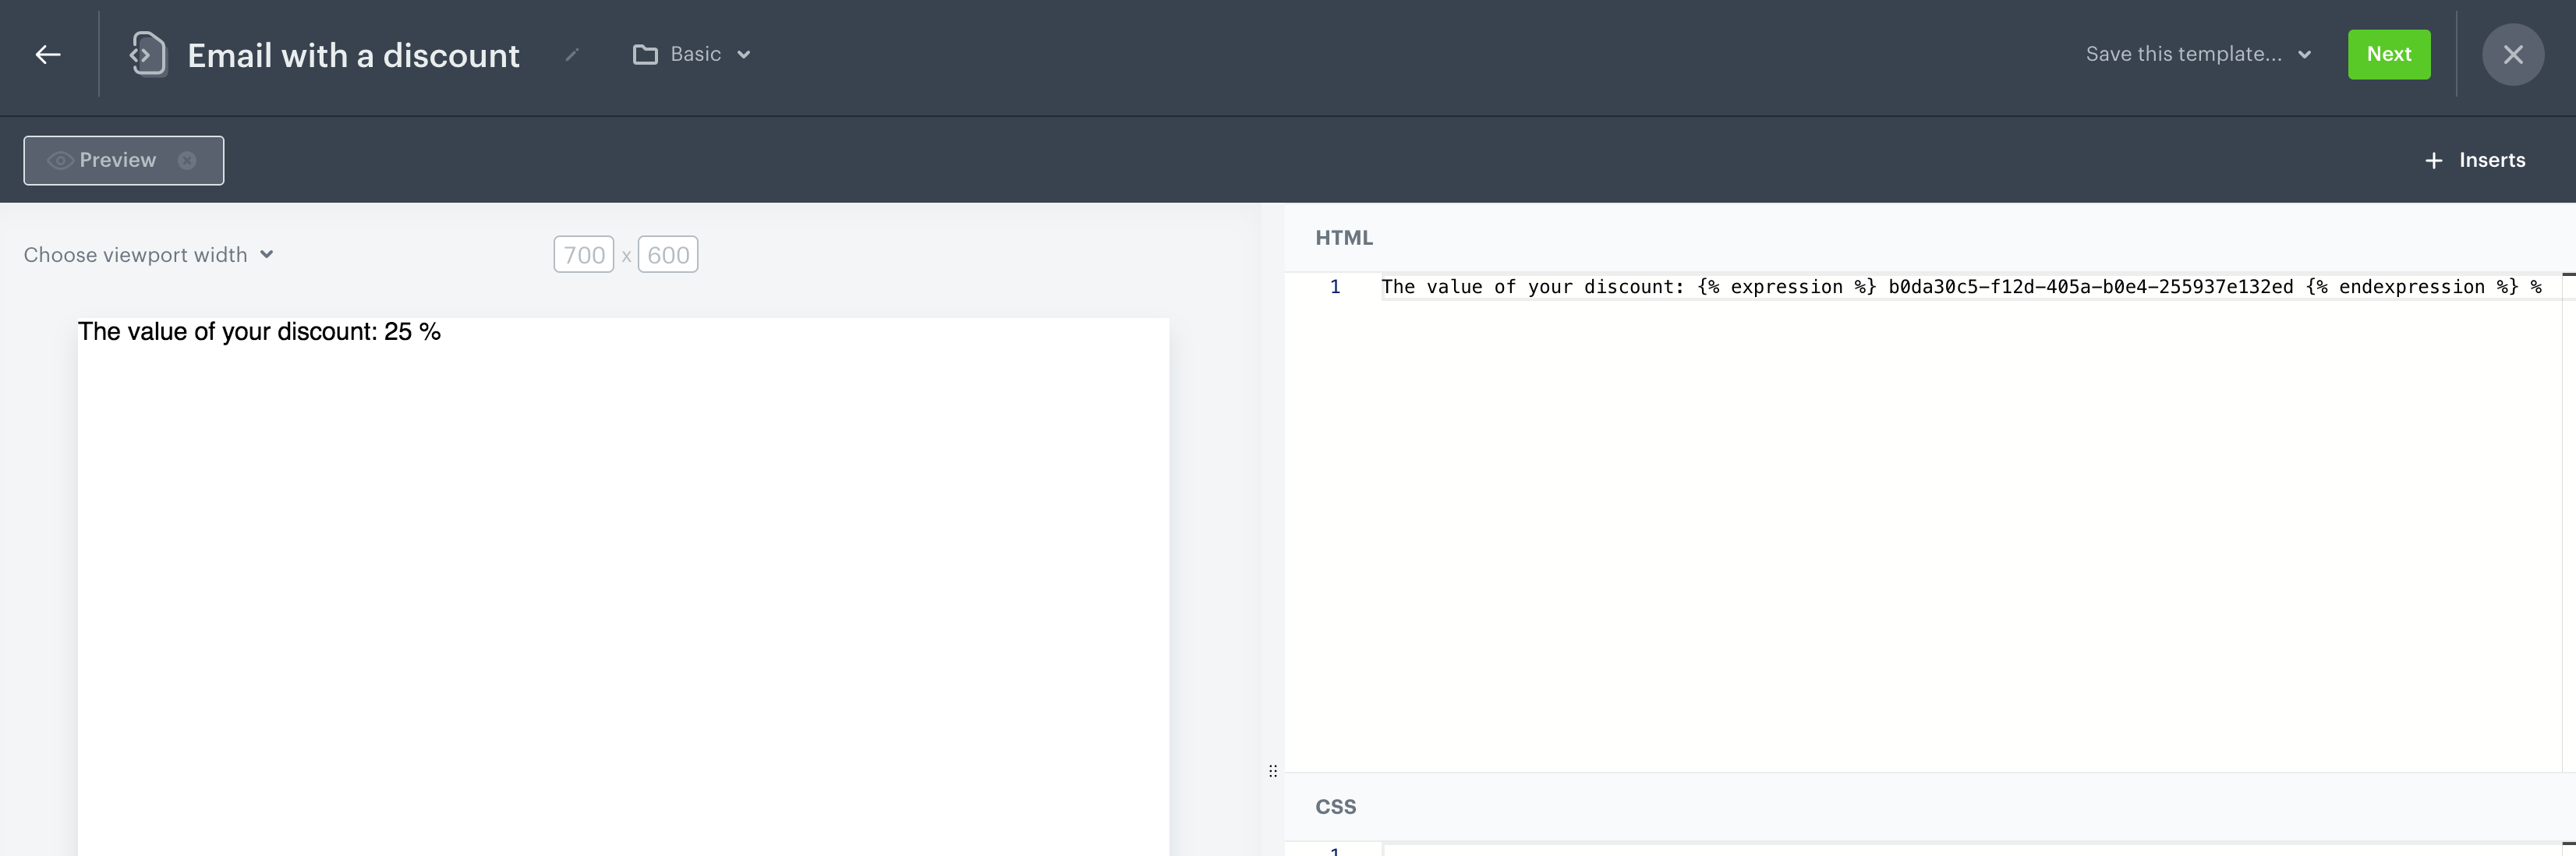
Task: Click the close X icon in the top right
Action: tap(2513, 55)
